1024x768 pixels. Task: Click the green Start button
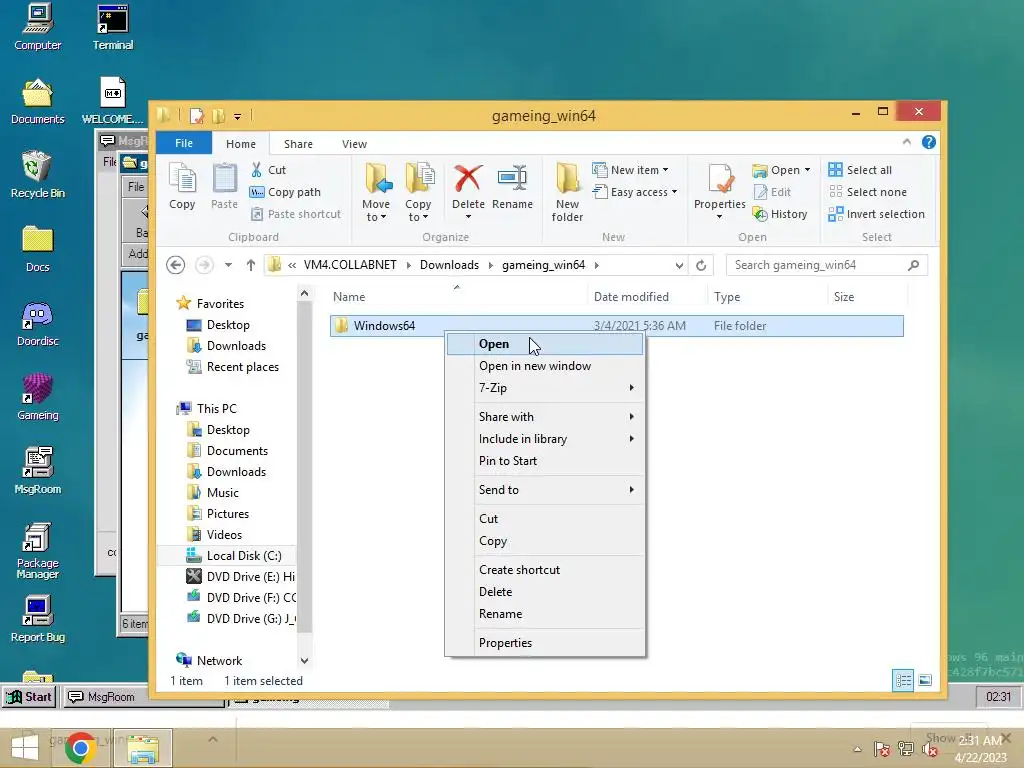(x=29, y=697)
